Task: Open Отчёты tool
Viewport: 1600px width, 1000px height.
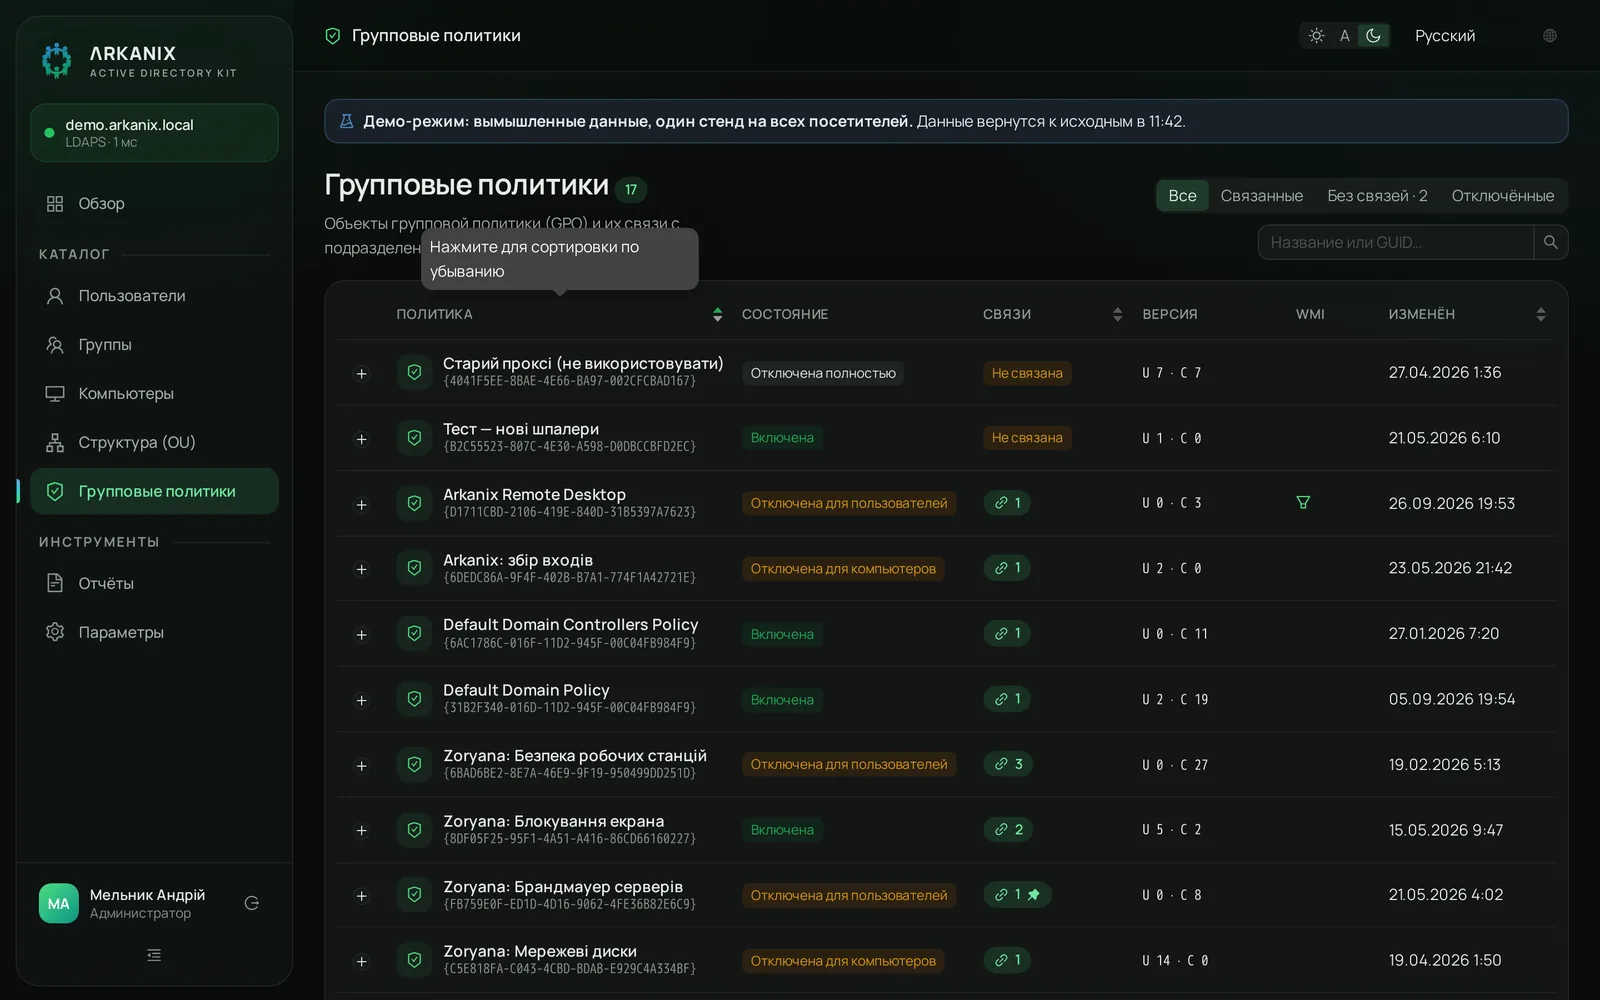Action: tap(154, 584)
